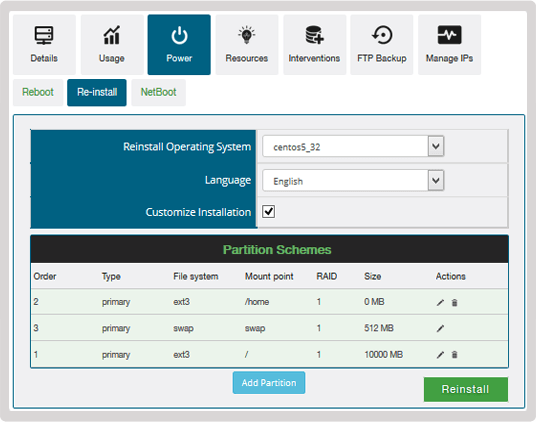This screenshot has width=536, height=422.
Task: Edit the swap partition pencil icon
Action: pos(440,328)
